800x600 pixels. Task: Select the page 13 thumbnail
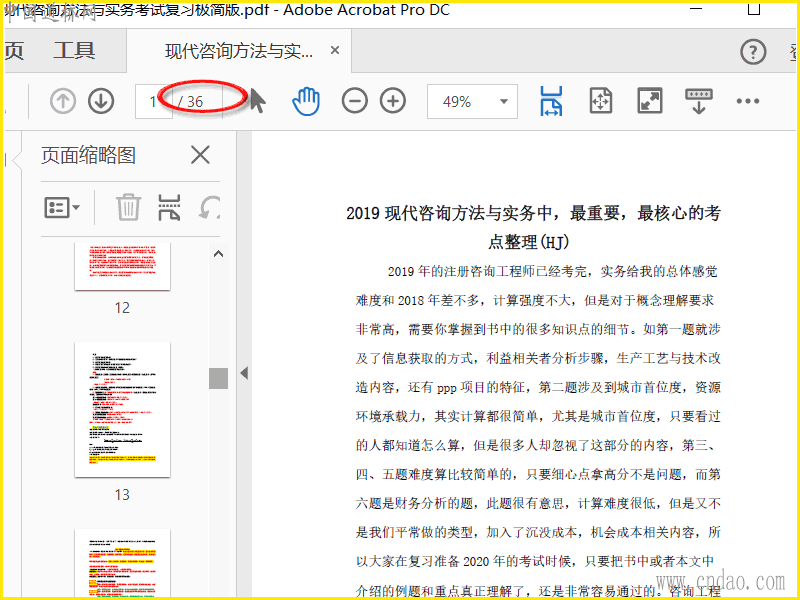click(x=122, y=409)
